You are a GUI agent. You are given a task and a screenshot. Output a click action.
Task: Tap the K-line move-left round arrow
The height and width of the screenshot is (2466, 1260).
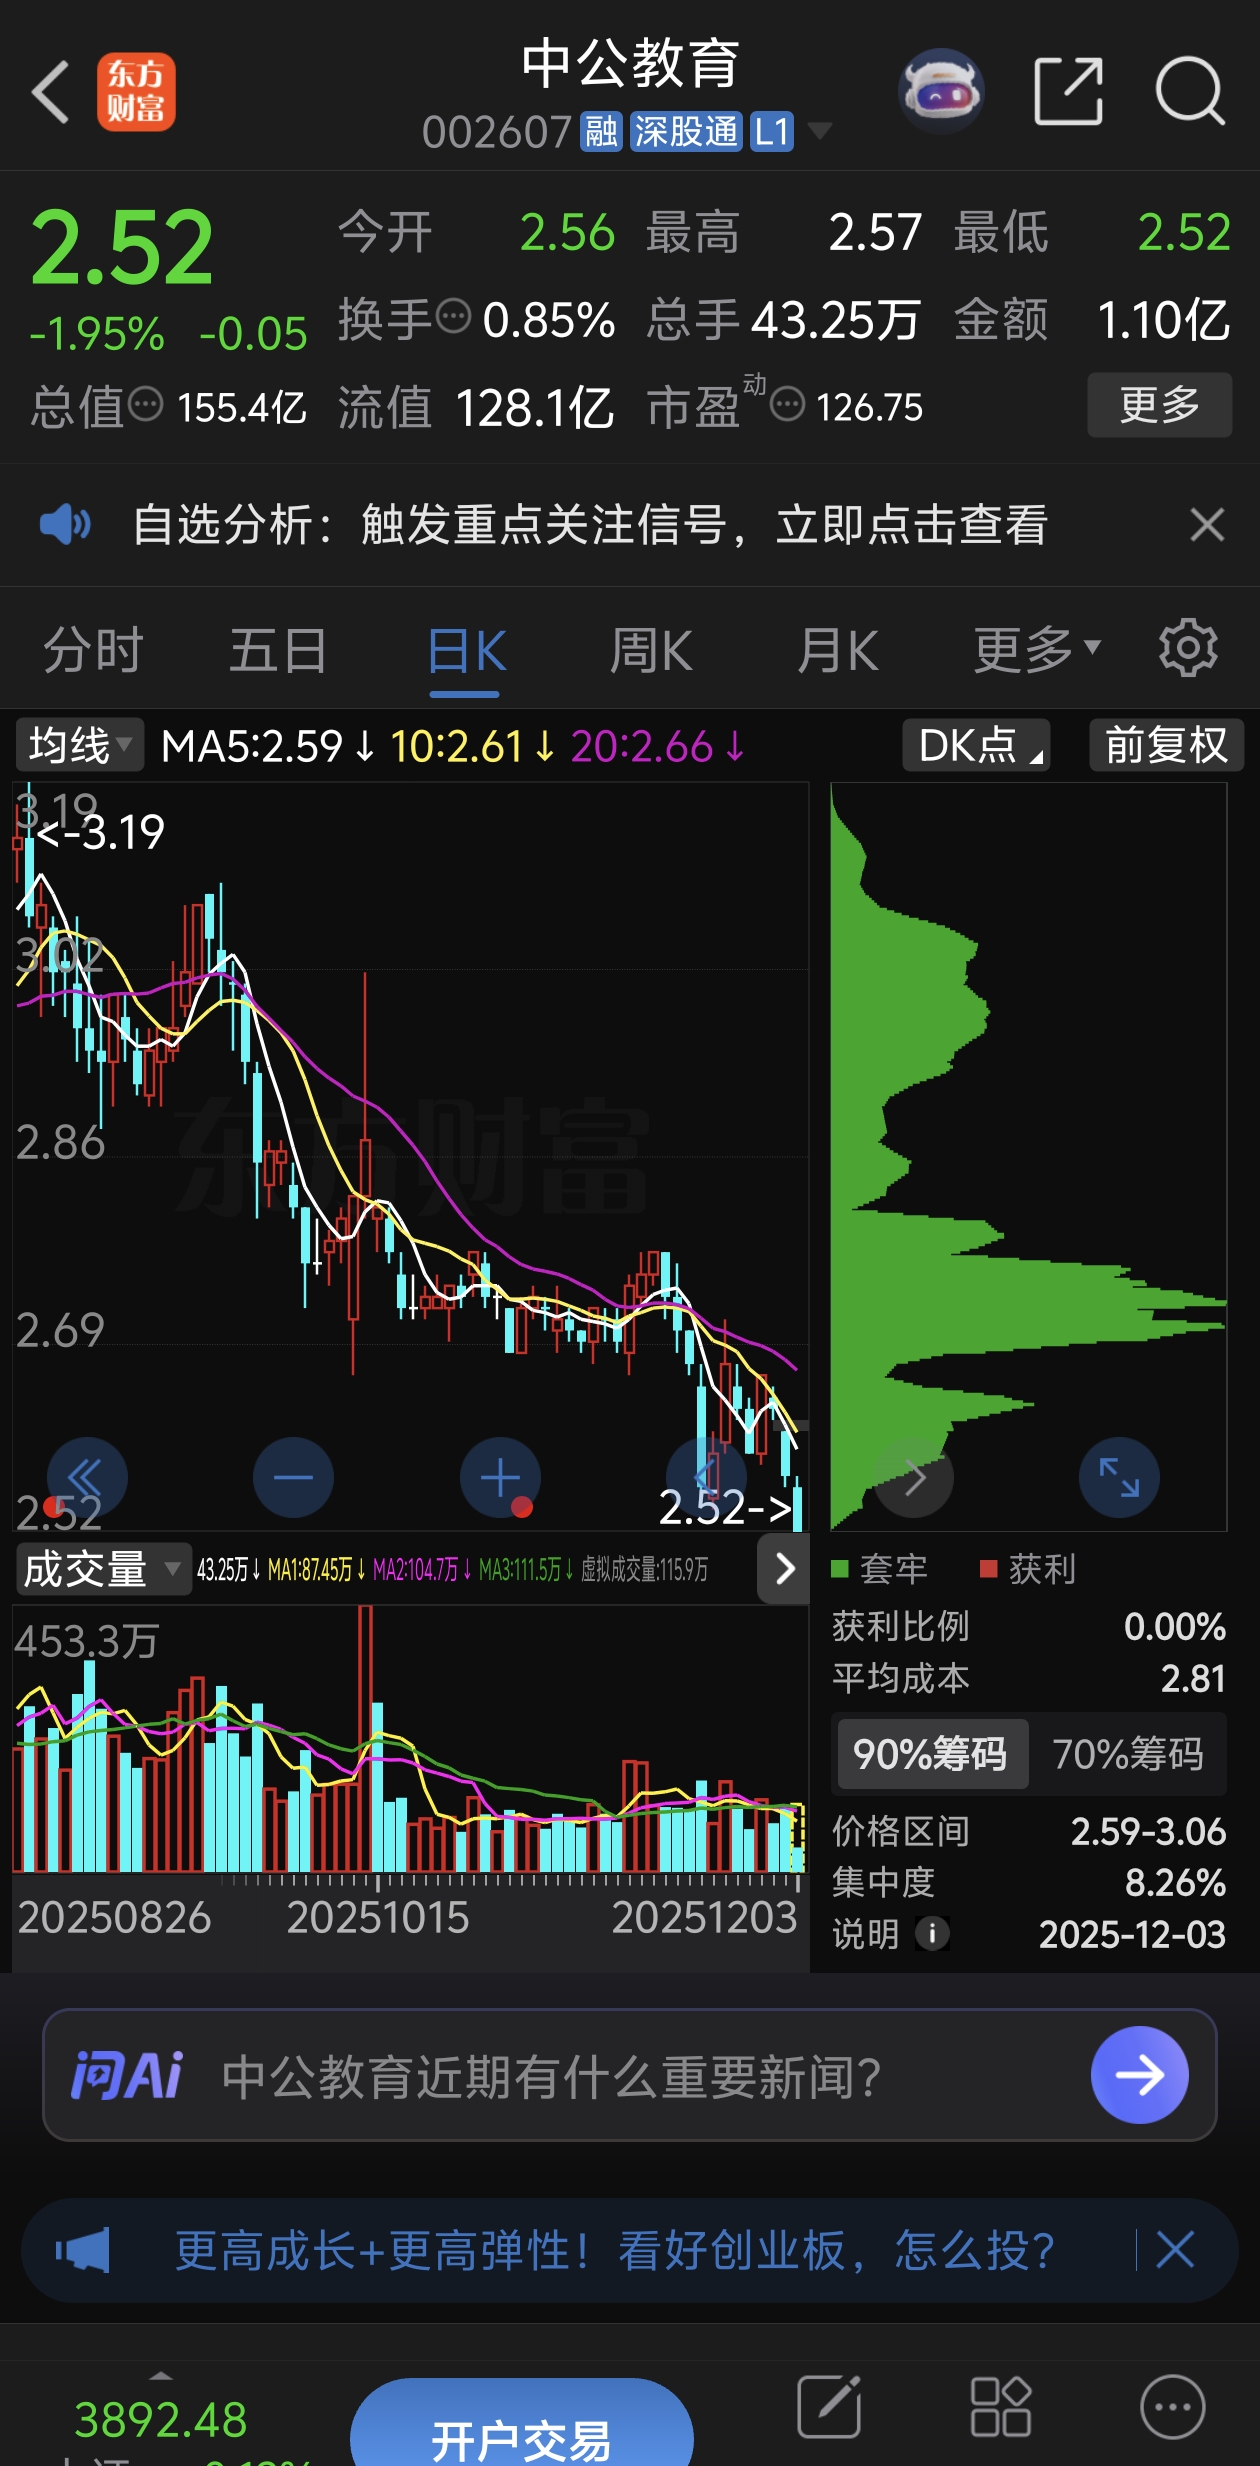(706, 1478)
